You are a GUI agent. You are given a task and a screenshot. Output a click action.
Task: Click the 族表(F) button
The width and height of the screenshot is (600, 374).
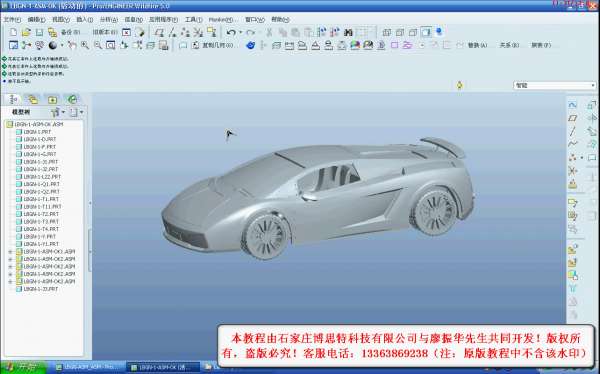(x=541, y=45)
